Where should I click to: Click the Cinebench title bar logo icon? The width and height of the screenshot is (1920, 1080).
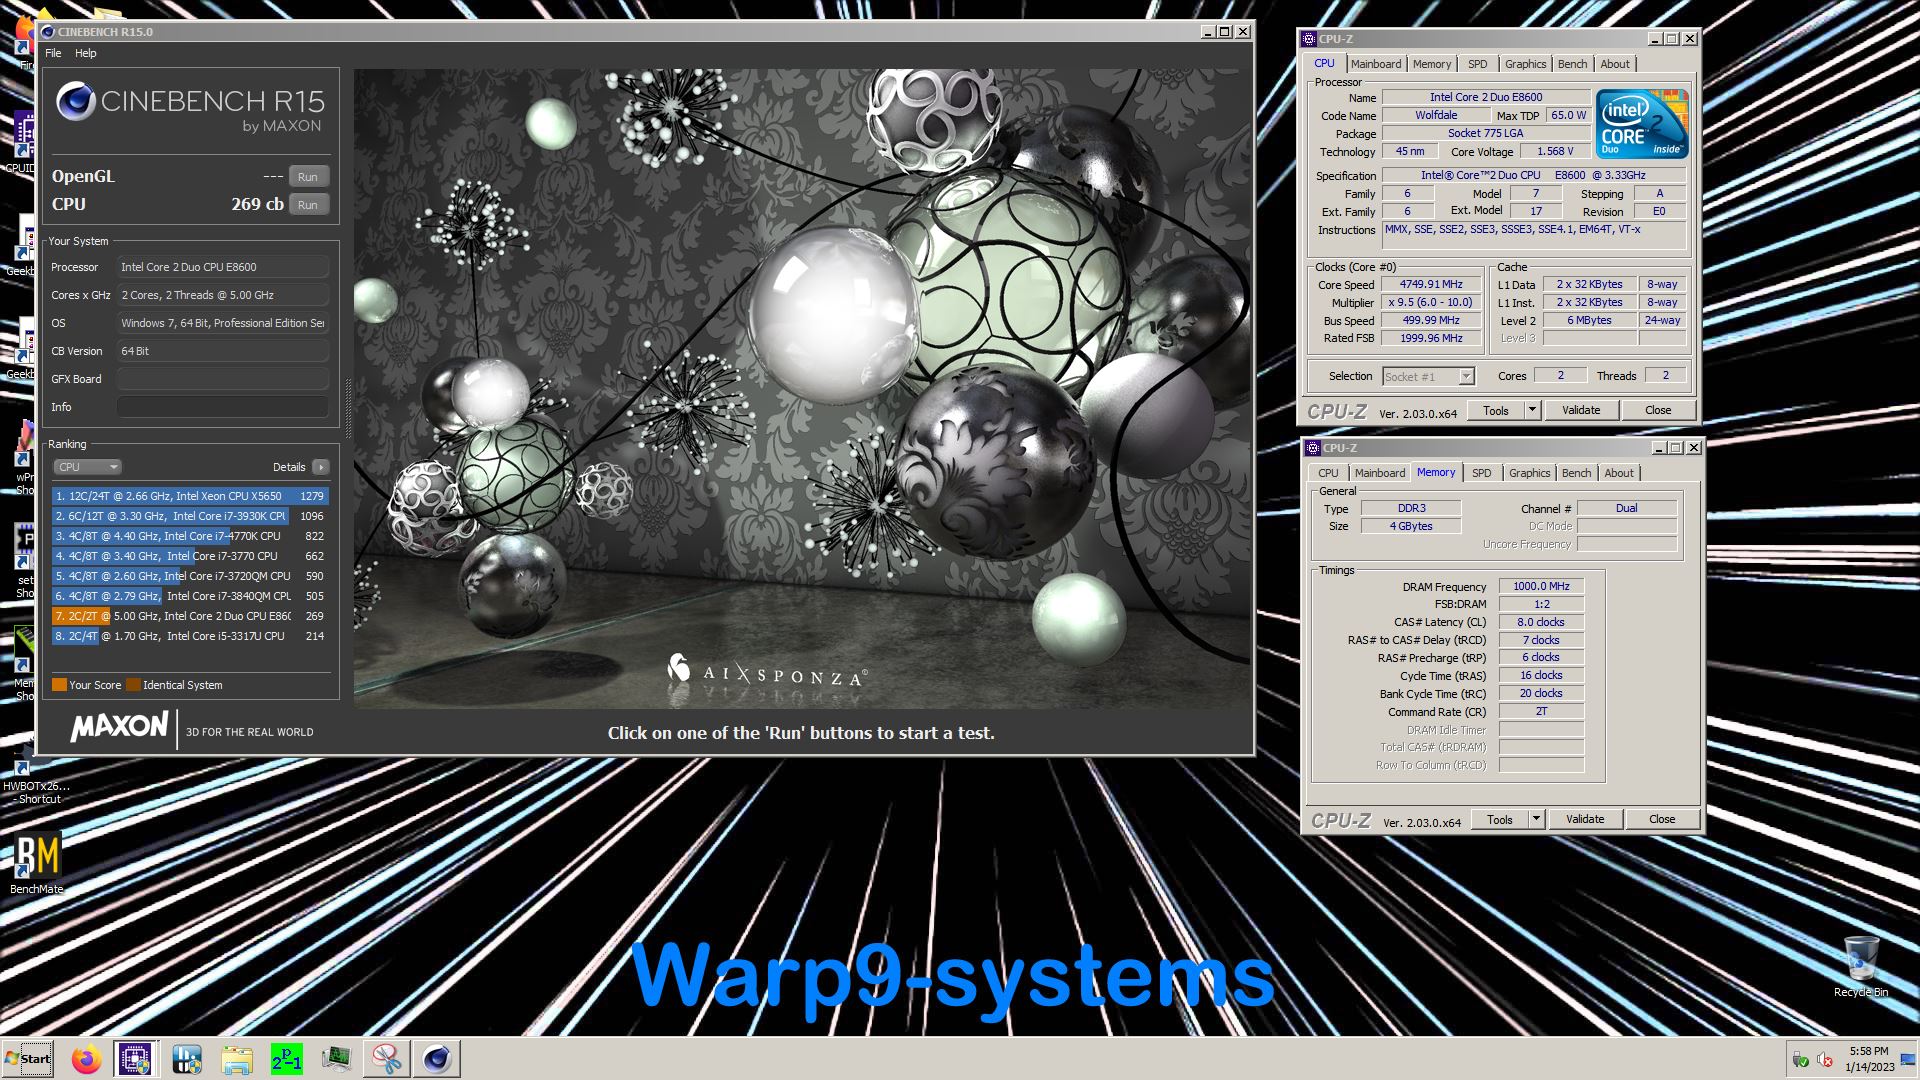tap(47, 32)
